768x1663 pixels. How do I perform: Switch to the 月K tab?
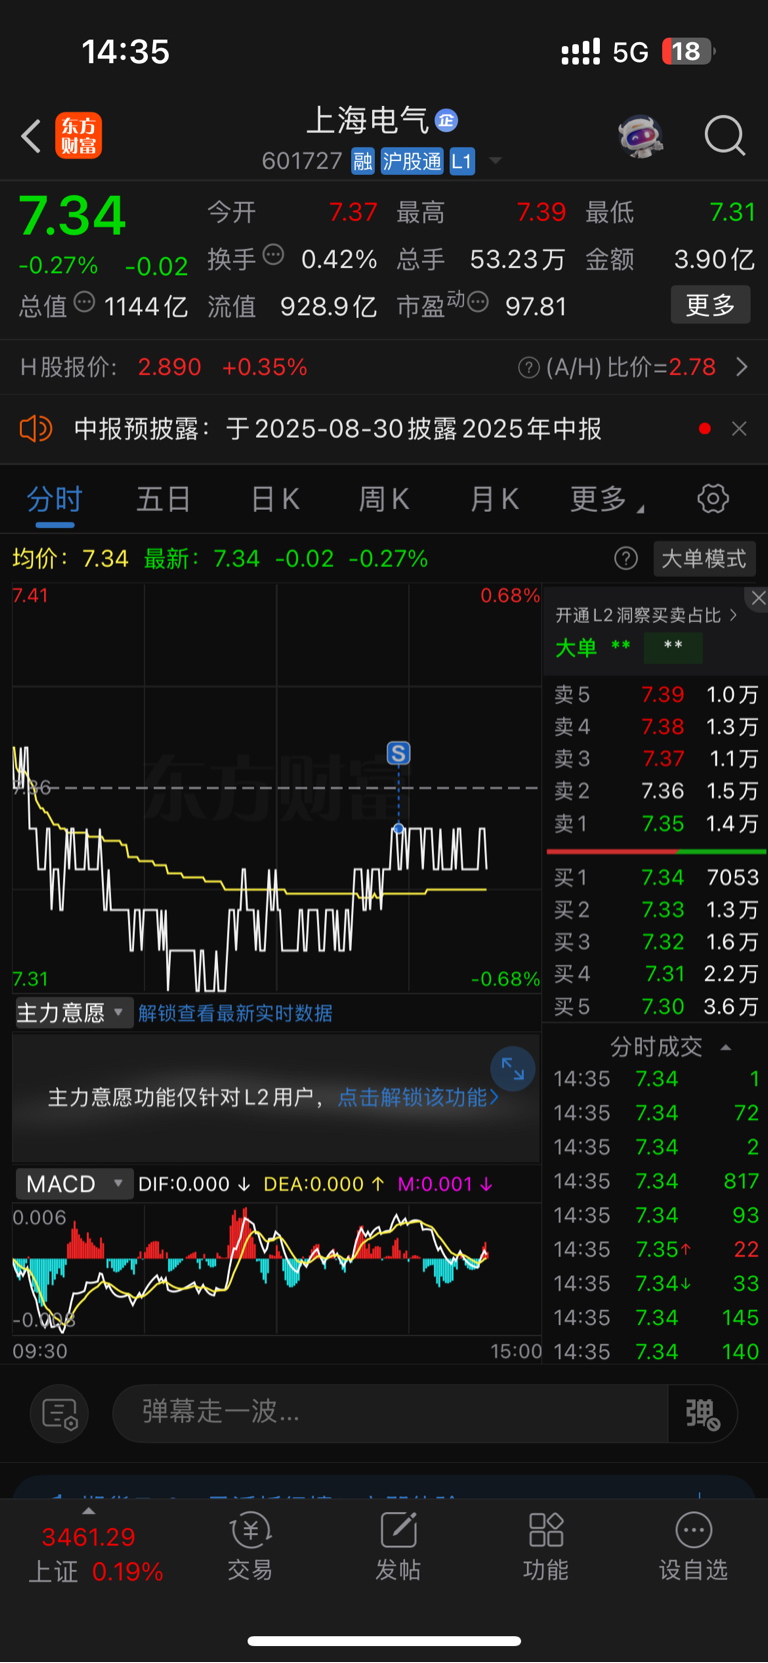point(495,499)
